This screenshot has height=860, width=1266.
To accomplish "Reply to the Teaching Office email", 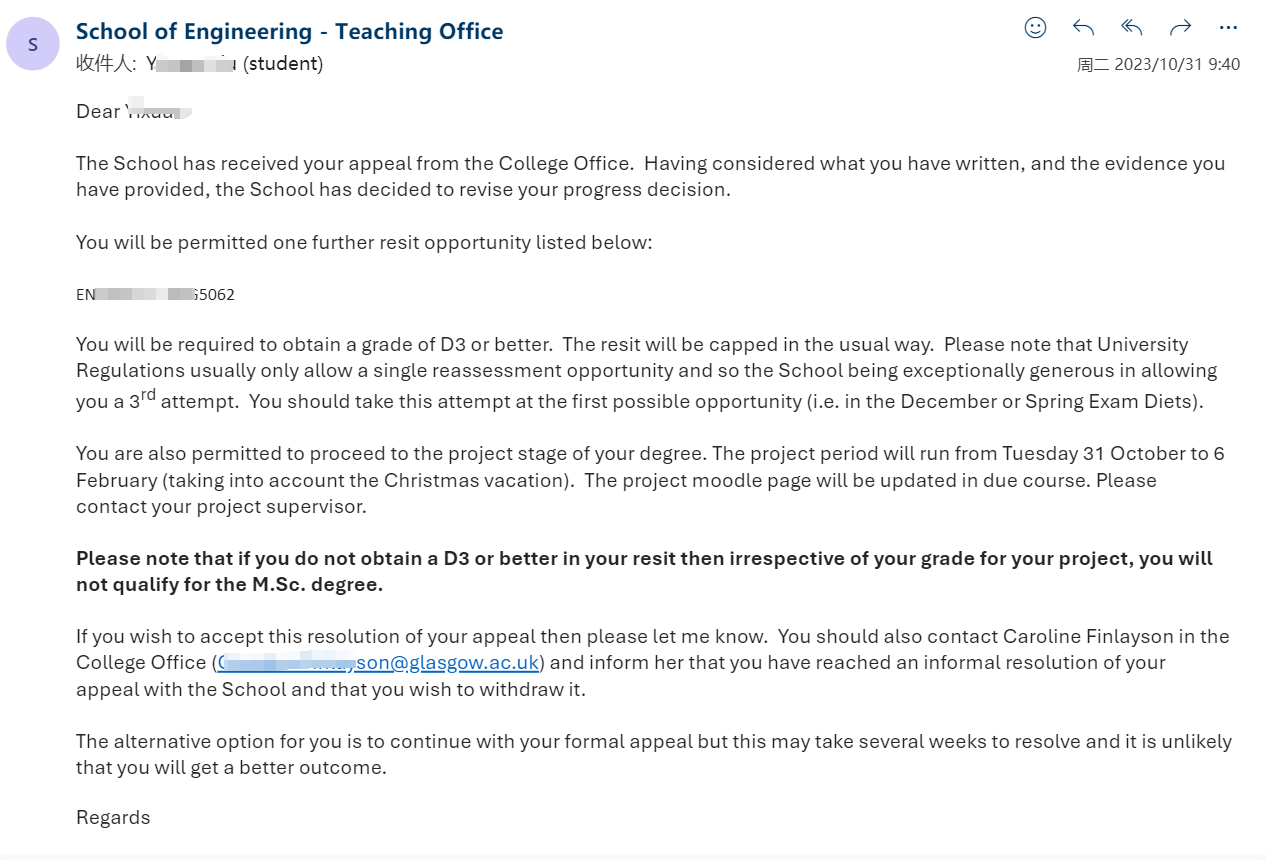I will (x=1083, y=28).
